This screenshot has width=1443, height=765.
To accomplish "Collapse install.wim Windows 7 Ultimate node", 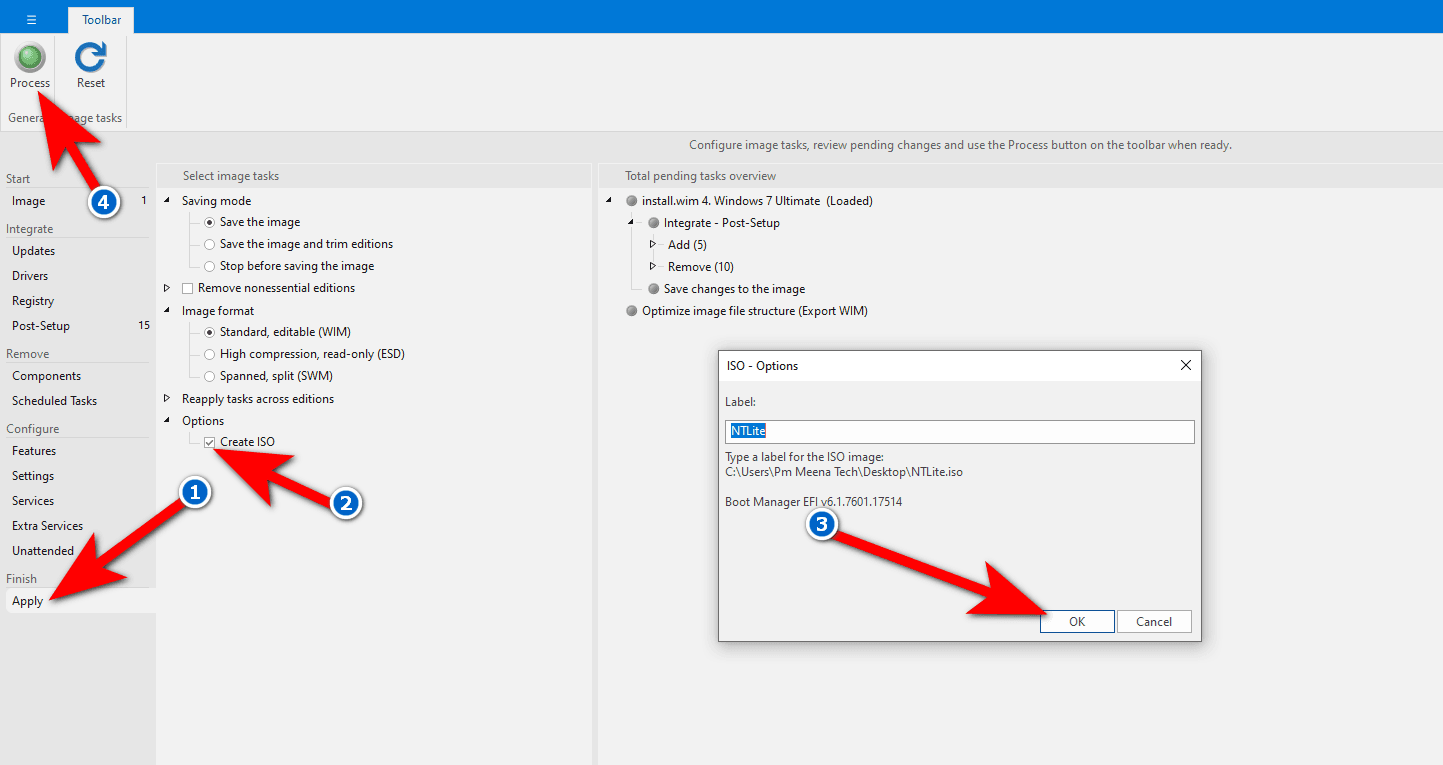I will [x=609, y=201].
